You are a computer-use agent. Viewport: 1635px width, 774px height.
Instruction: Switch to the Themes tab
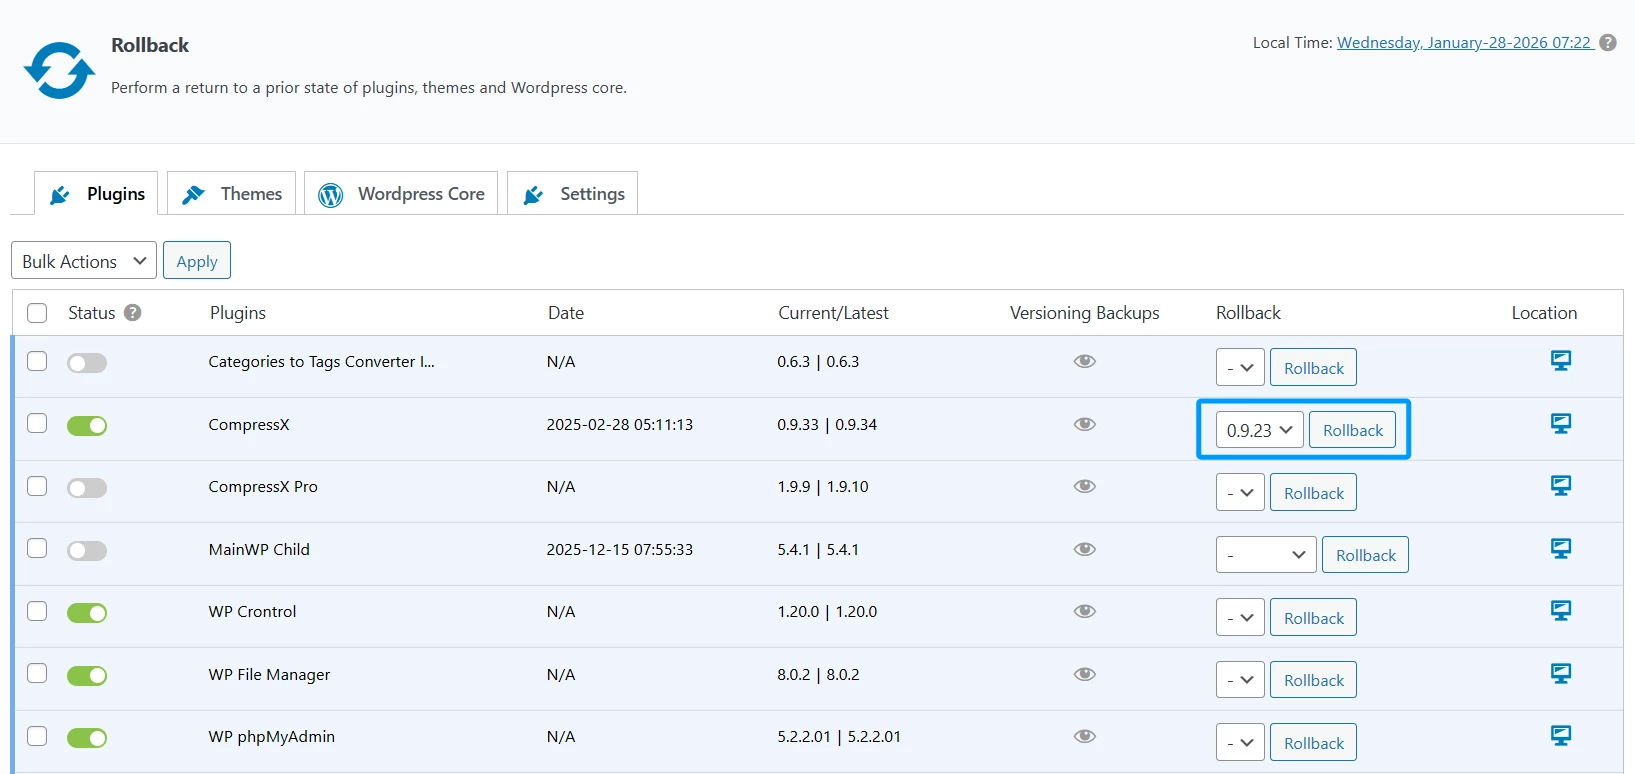point(232,194)
